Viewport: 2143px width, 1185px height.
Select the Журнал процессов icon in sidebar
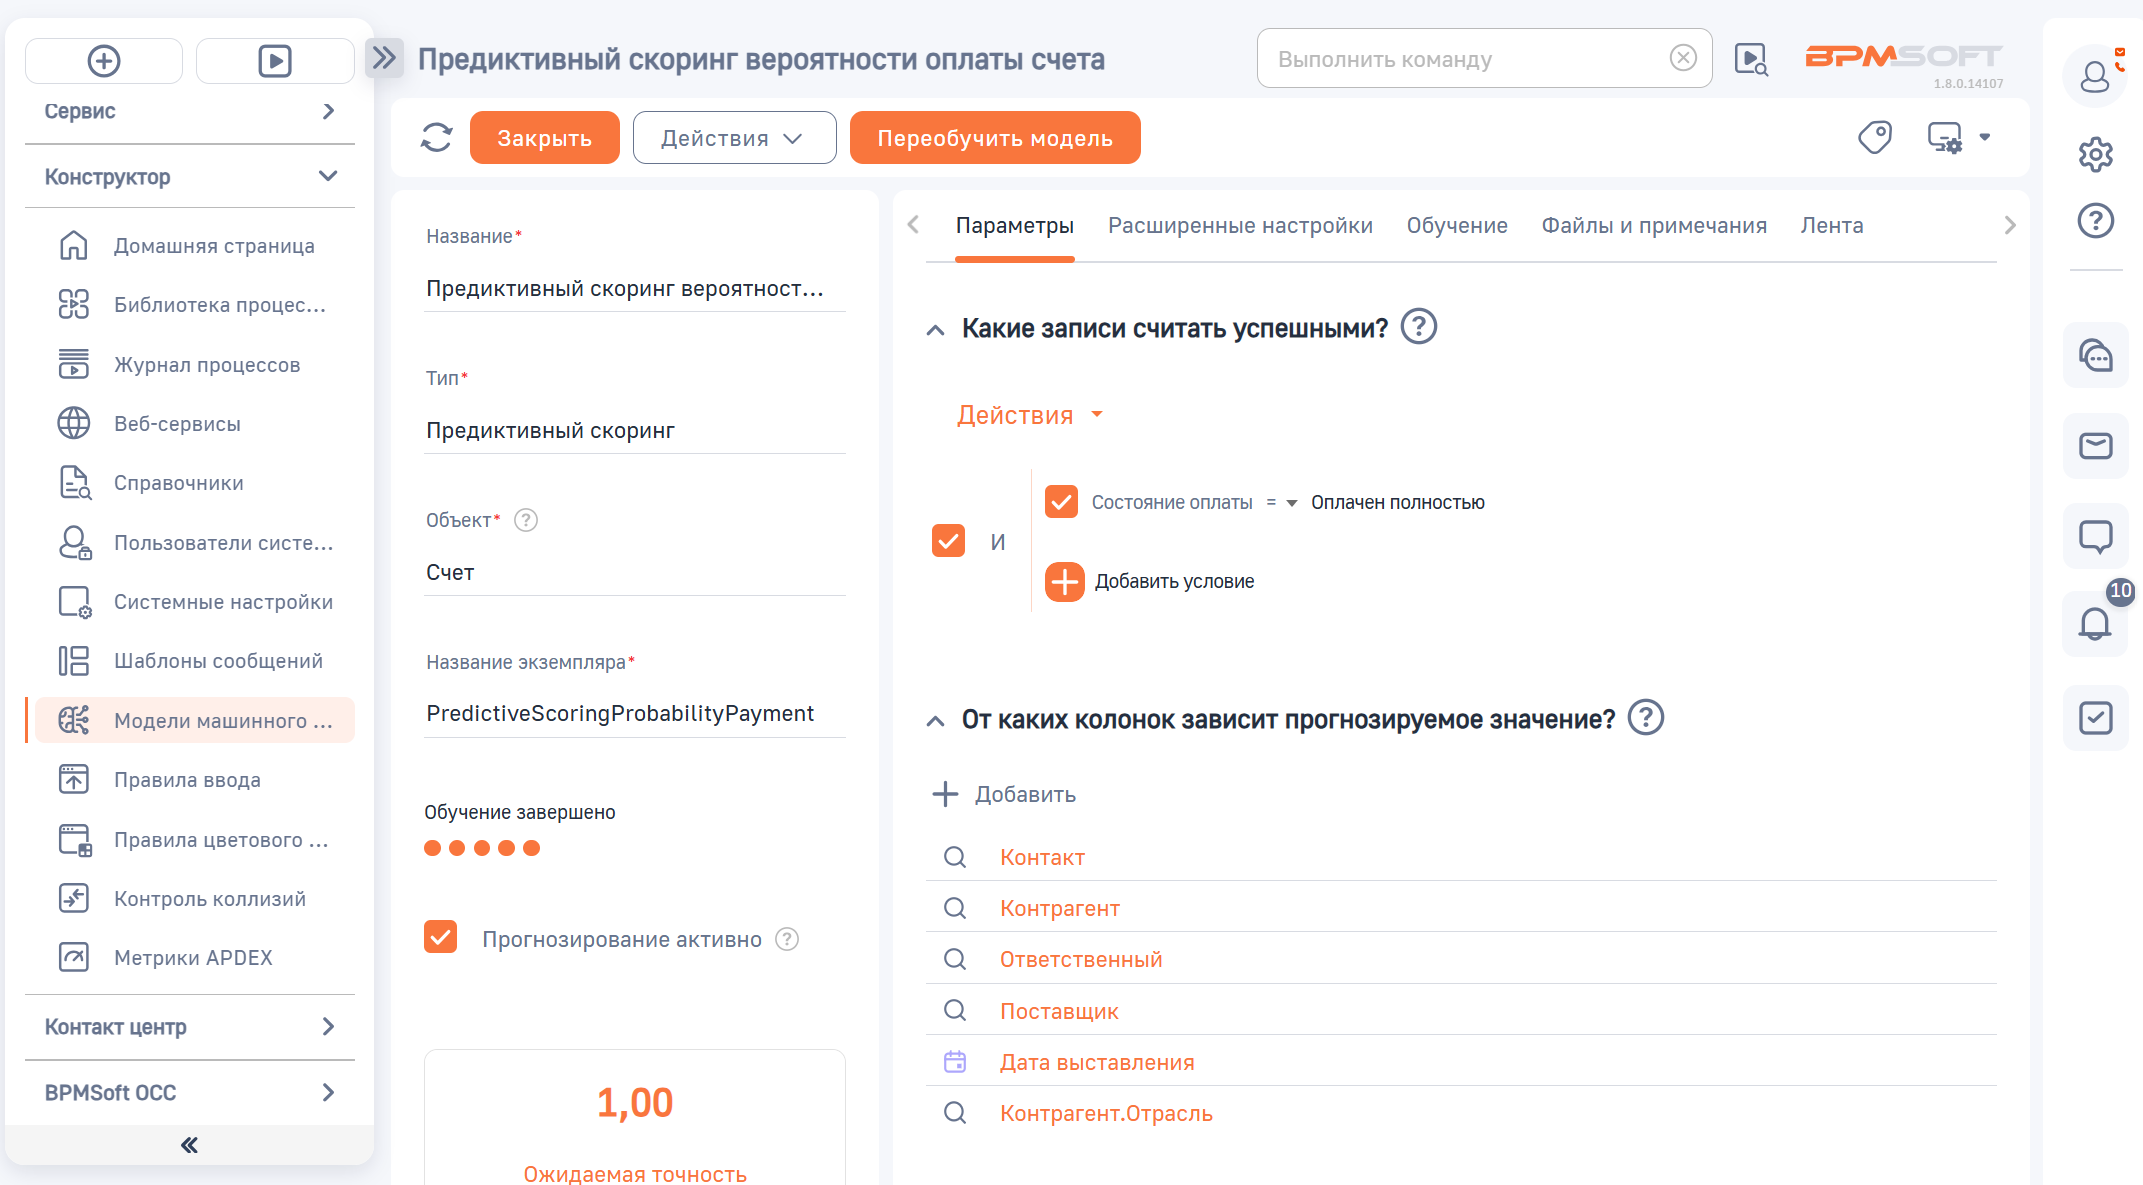(74, 364)
